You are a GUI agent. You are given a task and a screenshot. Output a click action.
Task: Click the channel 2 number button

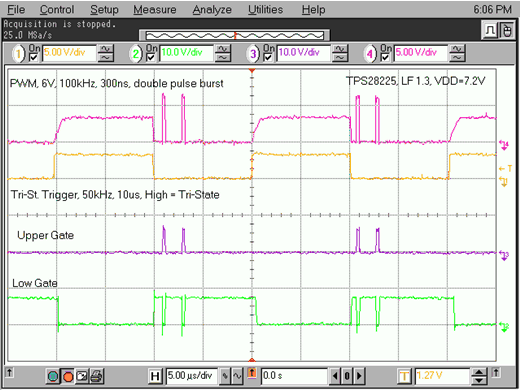136,53
